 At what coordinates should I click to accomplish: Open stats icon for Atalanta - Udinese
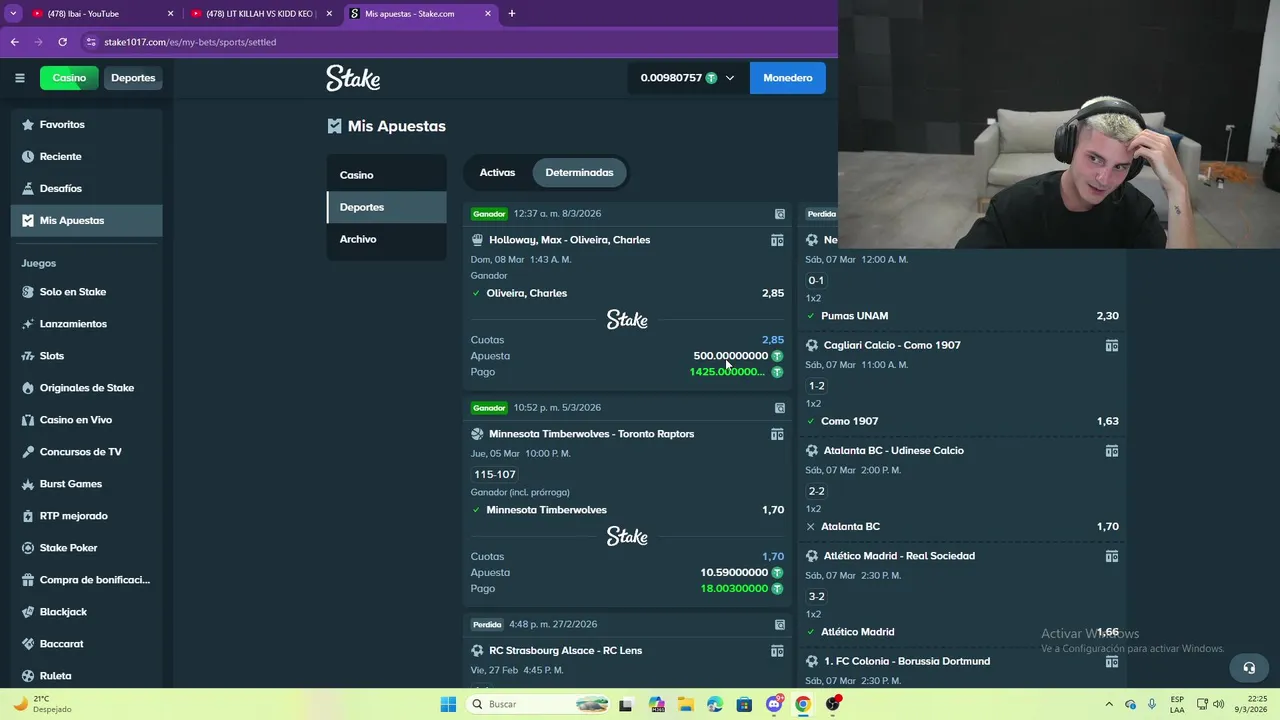pyautogui.click(x=1111, y=451)
